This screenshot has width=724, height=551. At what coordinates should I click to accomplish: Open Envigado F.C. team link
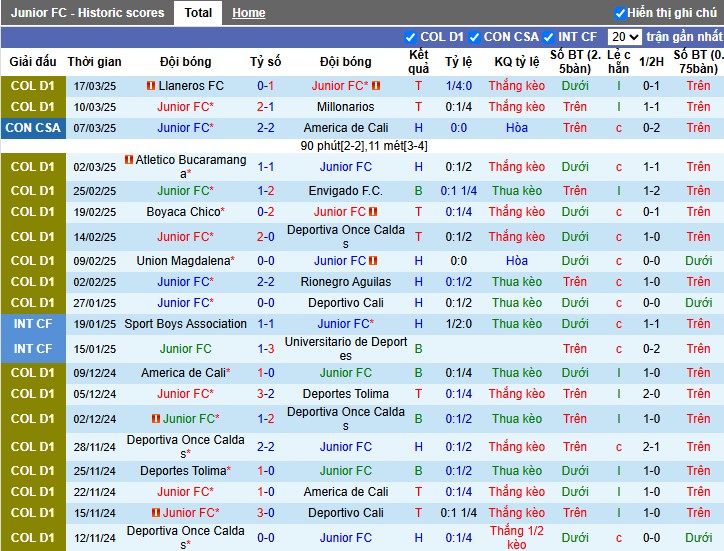pos(345,191)
